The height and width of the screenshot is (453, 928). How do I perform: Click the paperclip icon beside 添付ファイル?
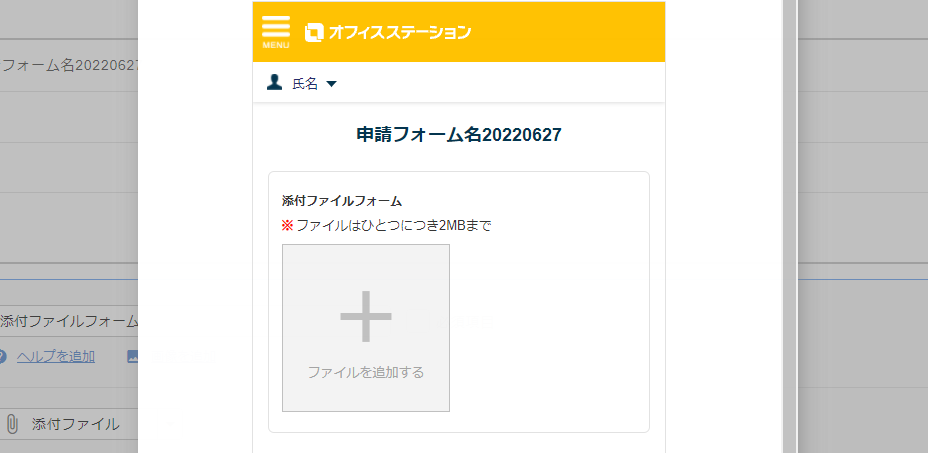(12, 424)
